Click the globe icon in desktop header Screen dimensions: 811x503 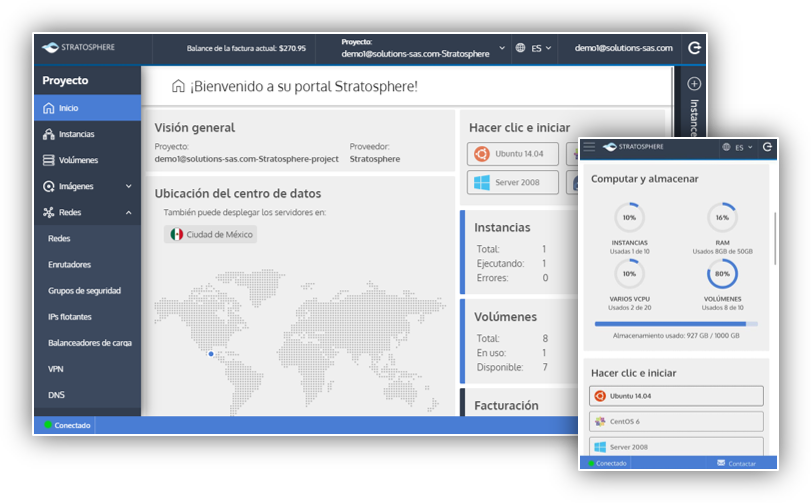coord(520,48)
